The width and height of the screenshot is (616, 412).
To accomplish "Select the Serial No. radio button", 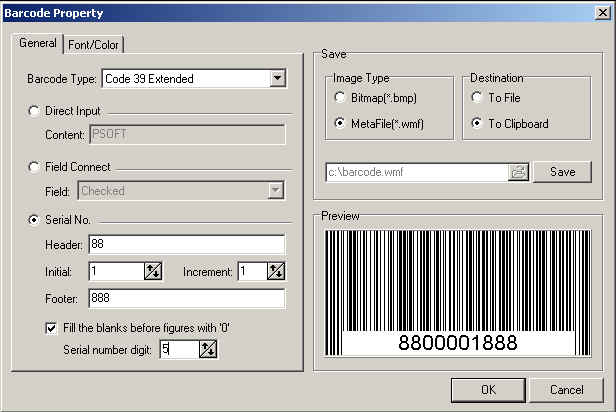I will coord(34,220).
